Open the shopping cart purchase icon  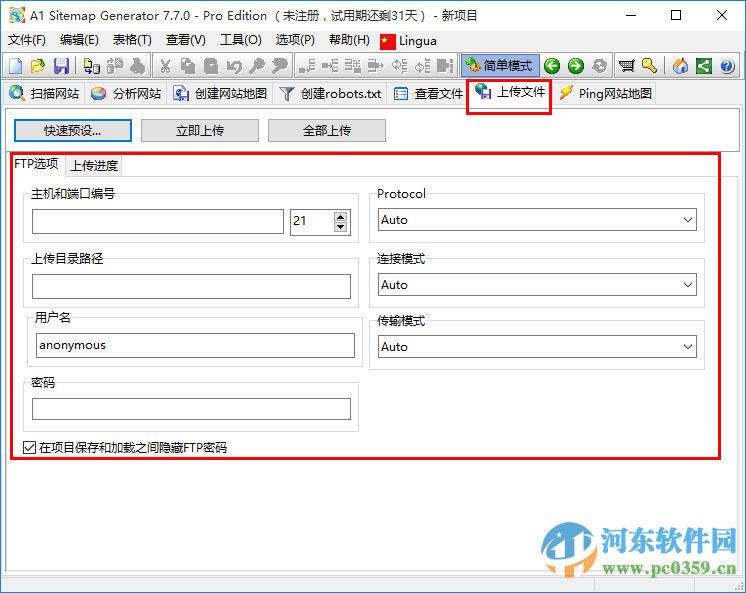point(627,66)
